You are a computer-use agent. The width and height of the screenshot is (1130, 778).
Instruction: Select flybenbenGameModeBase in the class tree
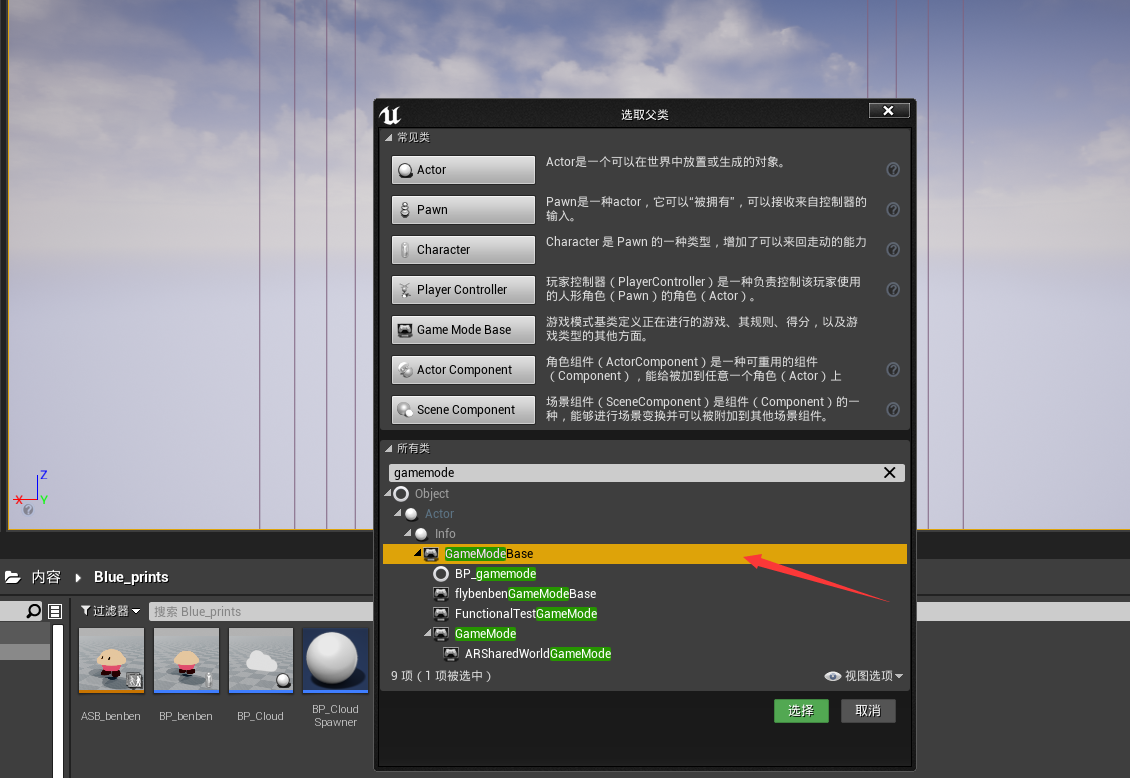pyautogui.click(x=645, y=594)
